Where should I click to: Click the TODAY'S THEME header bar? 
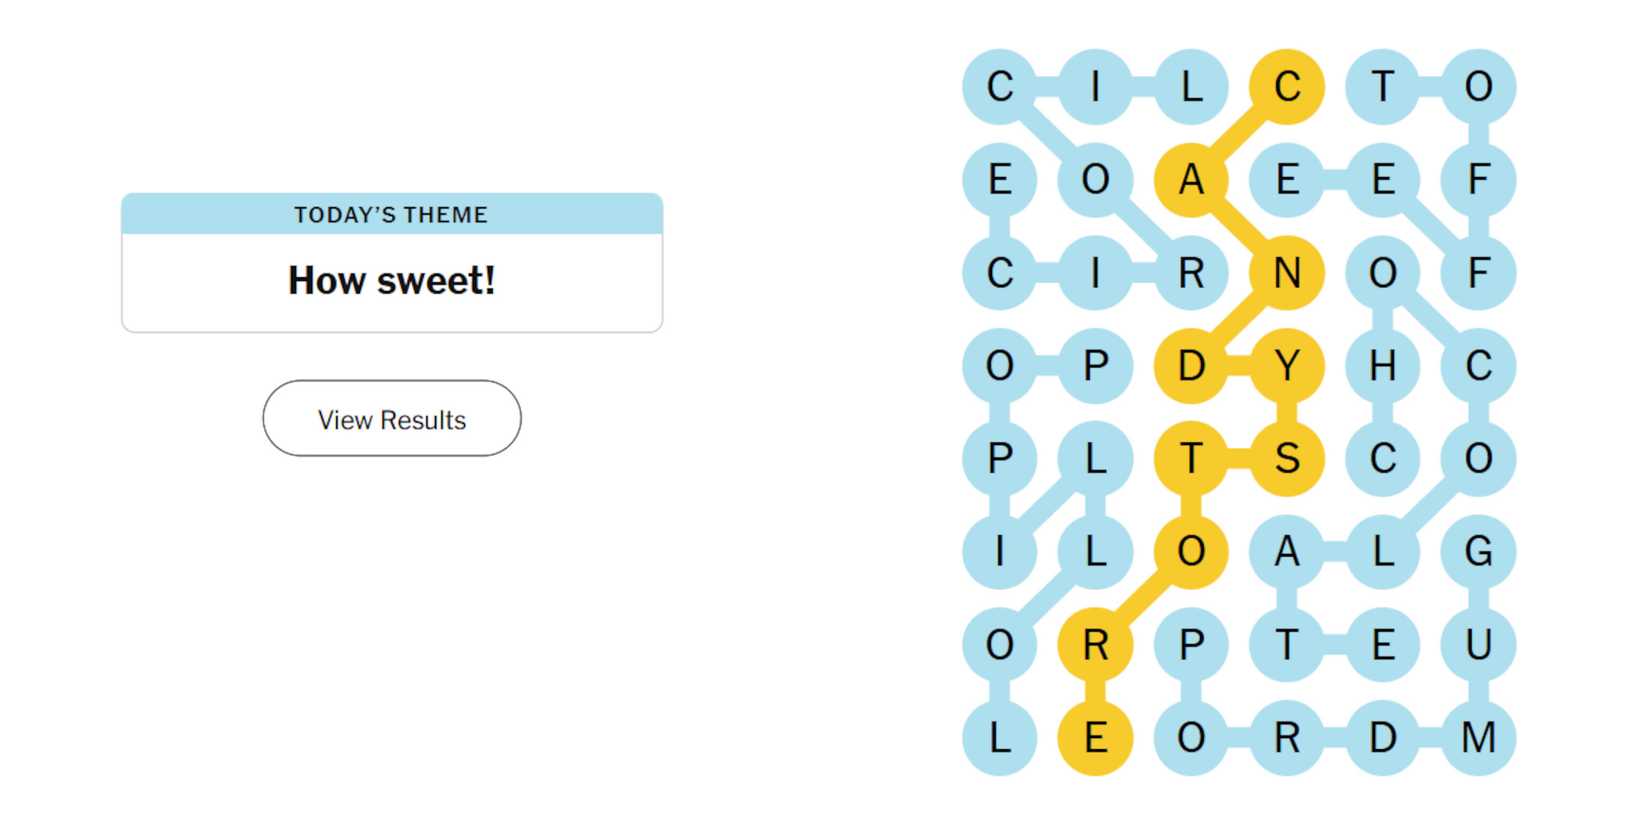(391, 213)
